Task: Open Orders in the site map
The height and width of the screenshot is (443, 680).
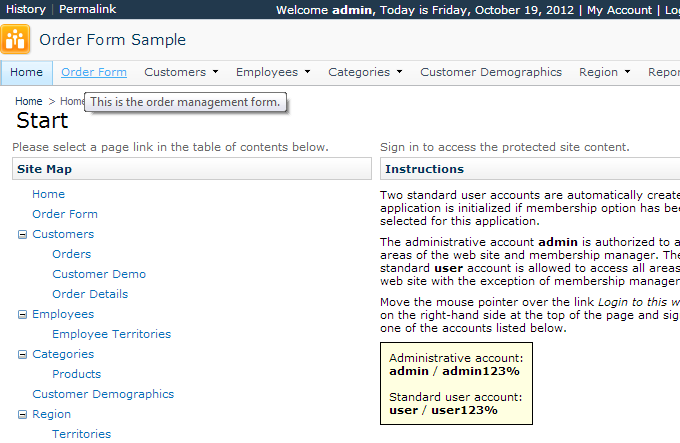Action: (71, 254)
